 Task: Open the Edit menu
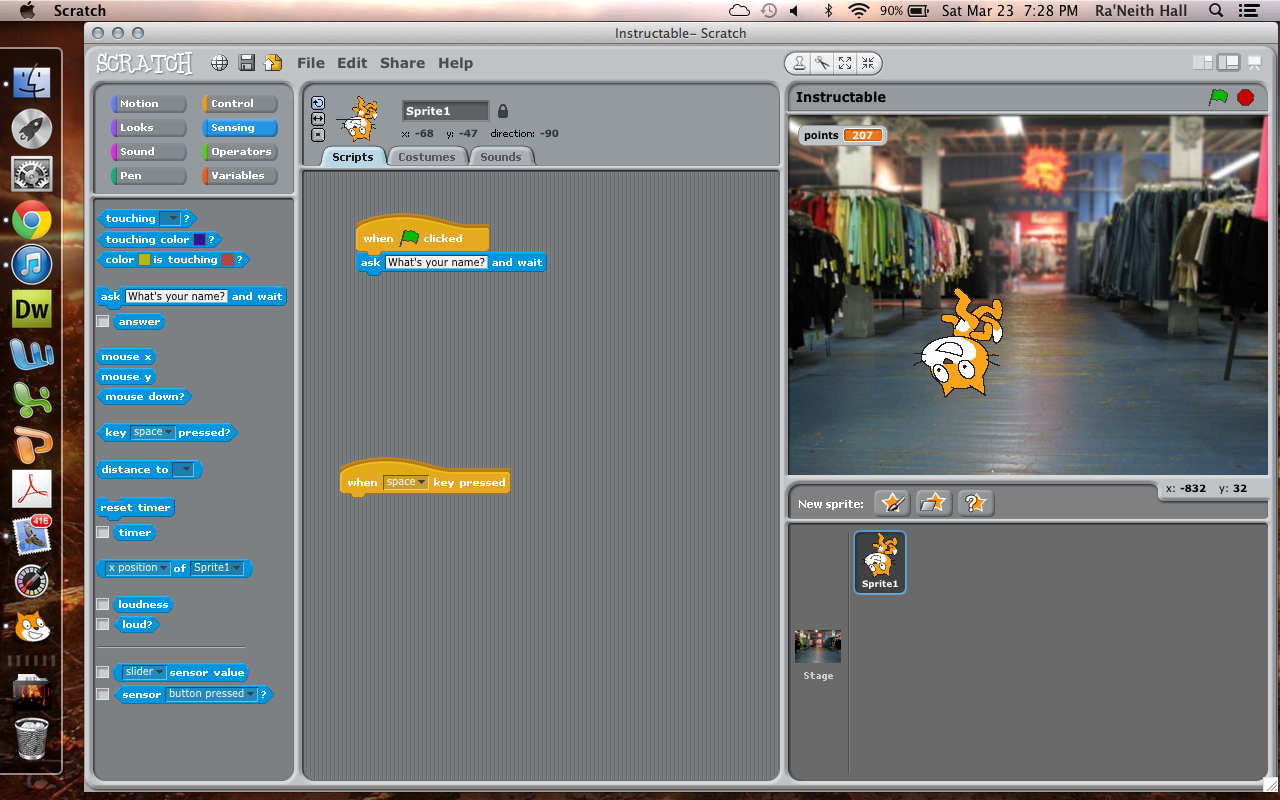pyautogui.click(x=352, y=63)
